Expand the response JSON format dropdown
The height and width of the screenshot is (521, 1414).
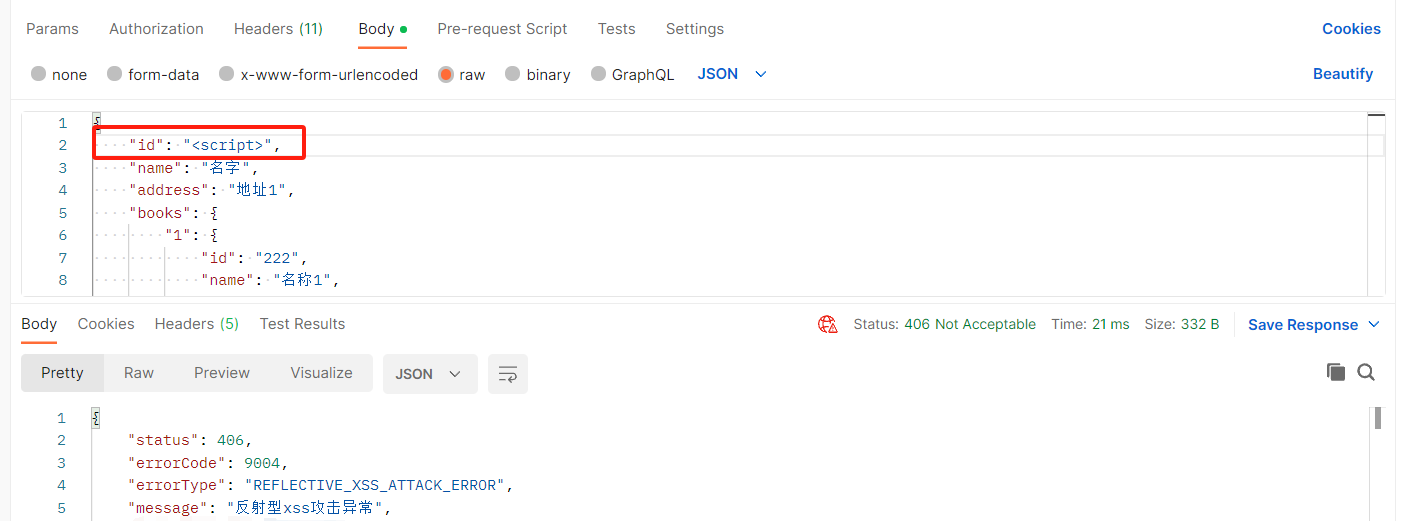point(429,374)
